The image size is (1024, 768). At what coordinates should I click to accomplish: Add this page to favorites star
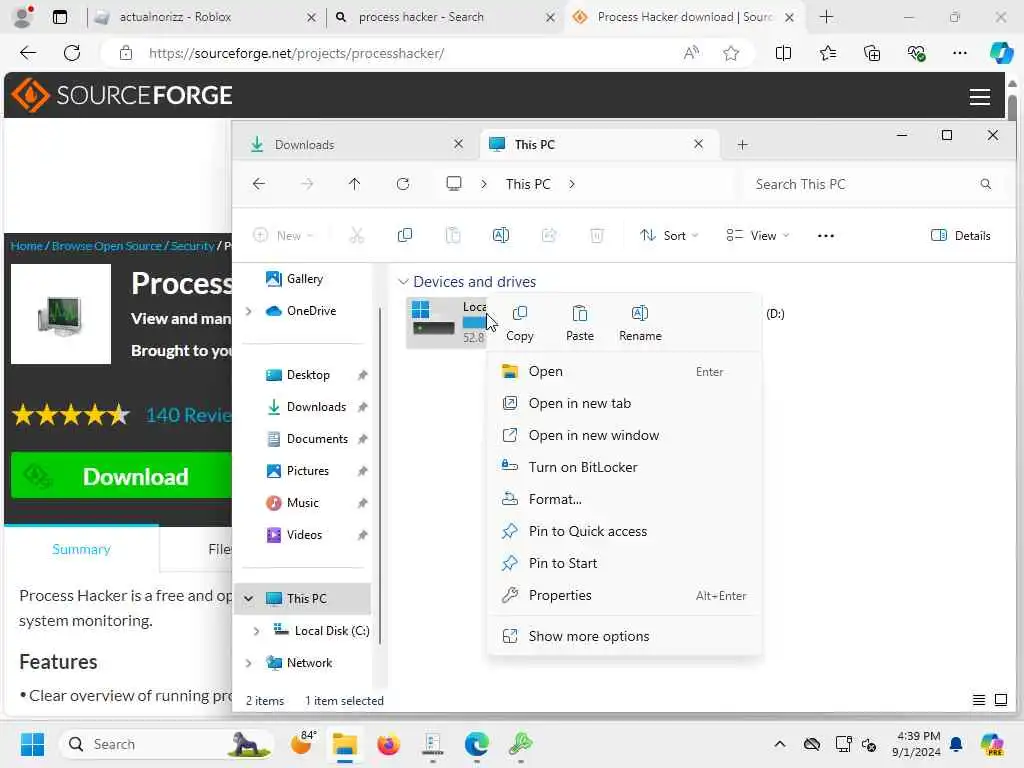[731, 53]
